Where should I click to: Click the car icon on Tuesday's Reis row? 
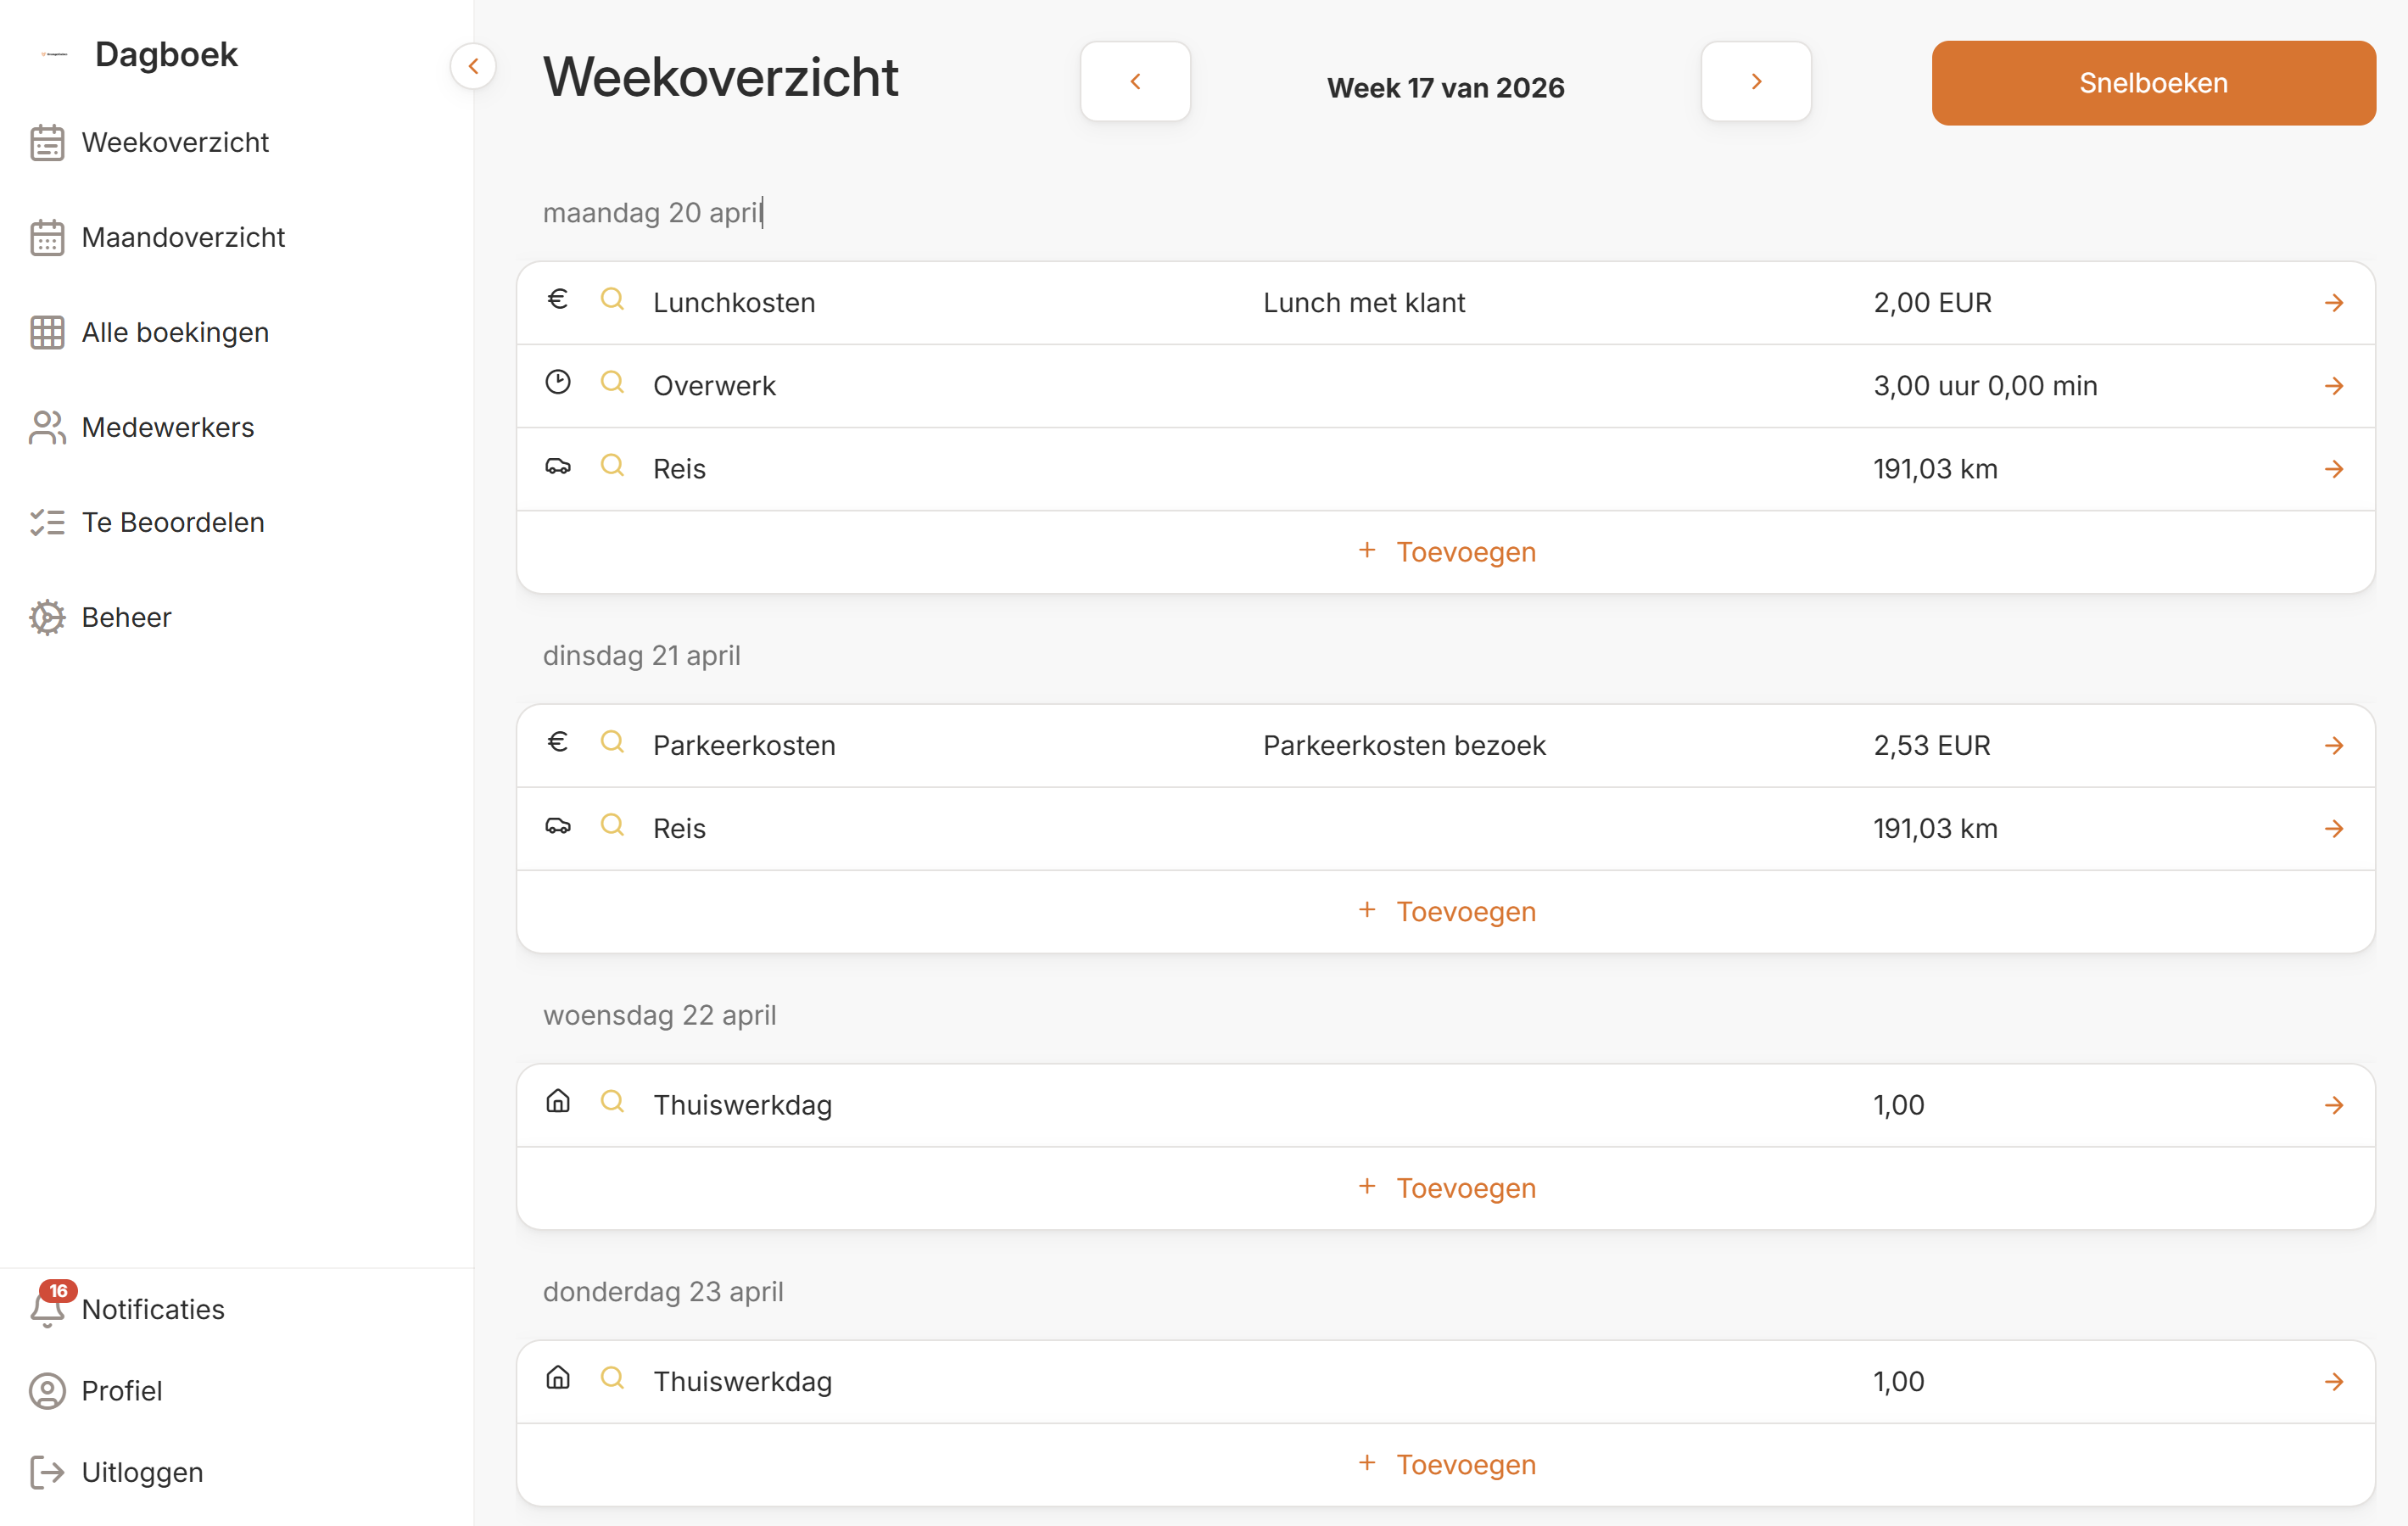(x=558, y=826)
